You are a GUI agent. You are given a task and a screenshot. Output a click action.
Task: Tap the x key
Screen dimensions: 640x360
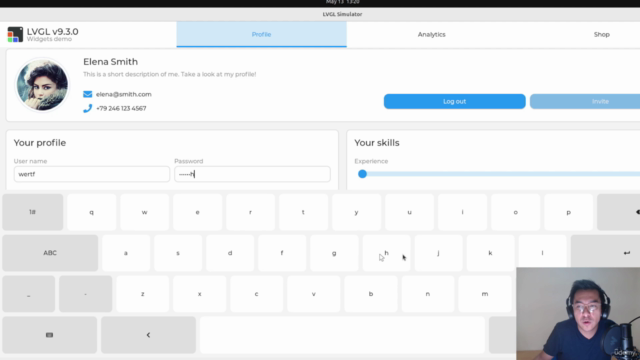(200, 294)
